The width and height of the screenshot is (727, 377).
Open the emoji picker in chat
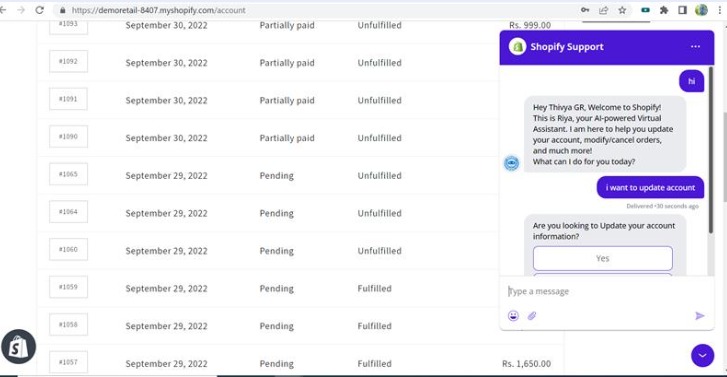[x=513, y=316]
